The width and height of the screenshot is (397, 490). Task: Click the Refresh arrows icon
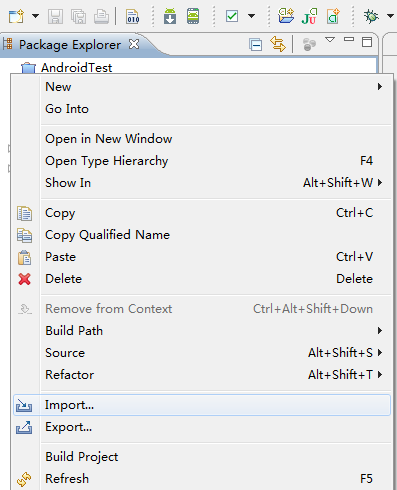[x=24, y=480]
